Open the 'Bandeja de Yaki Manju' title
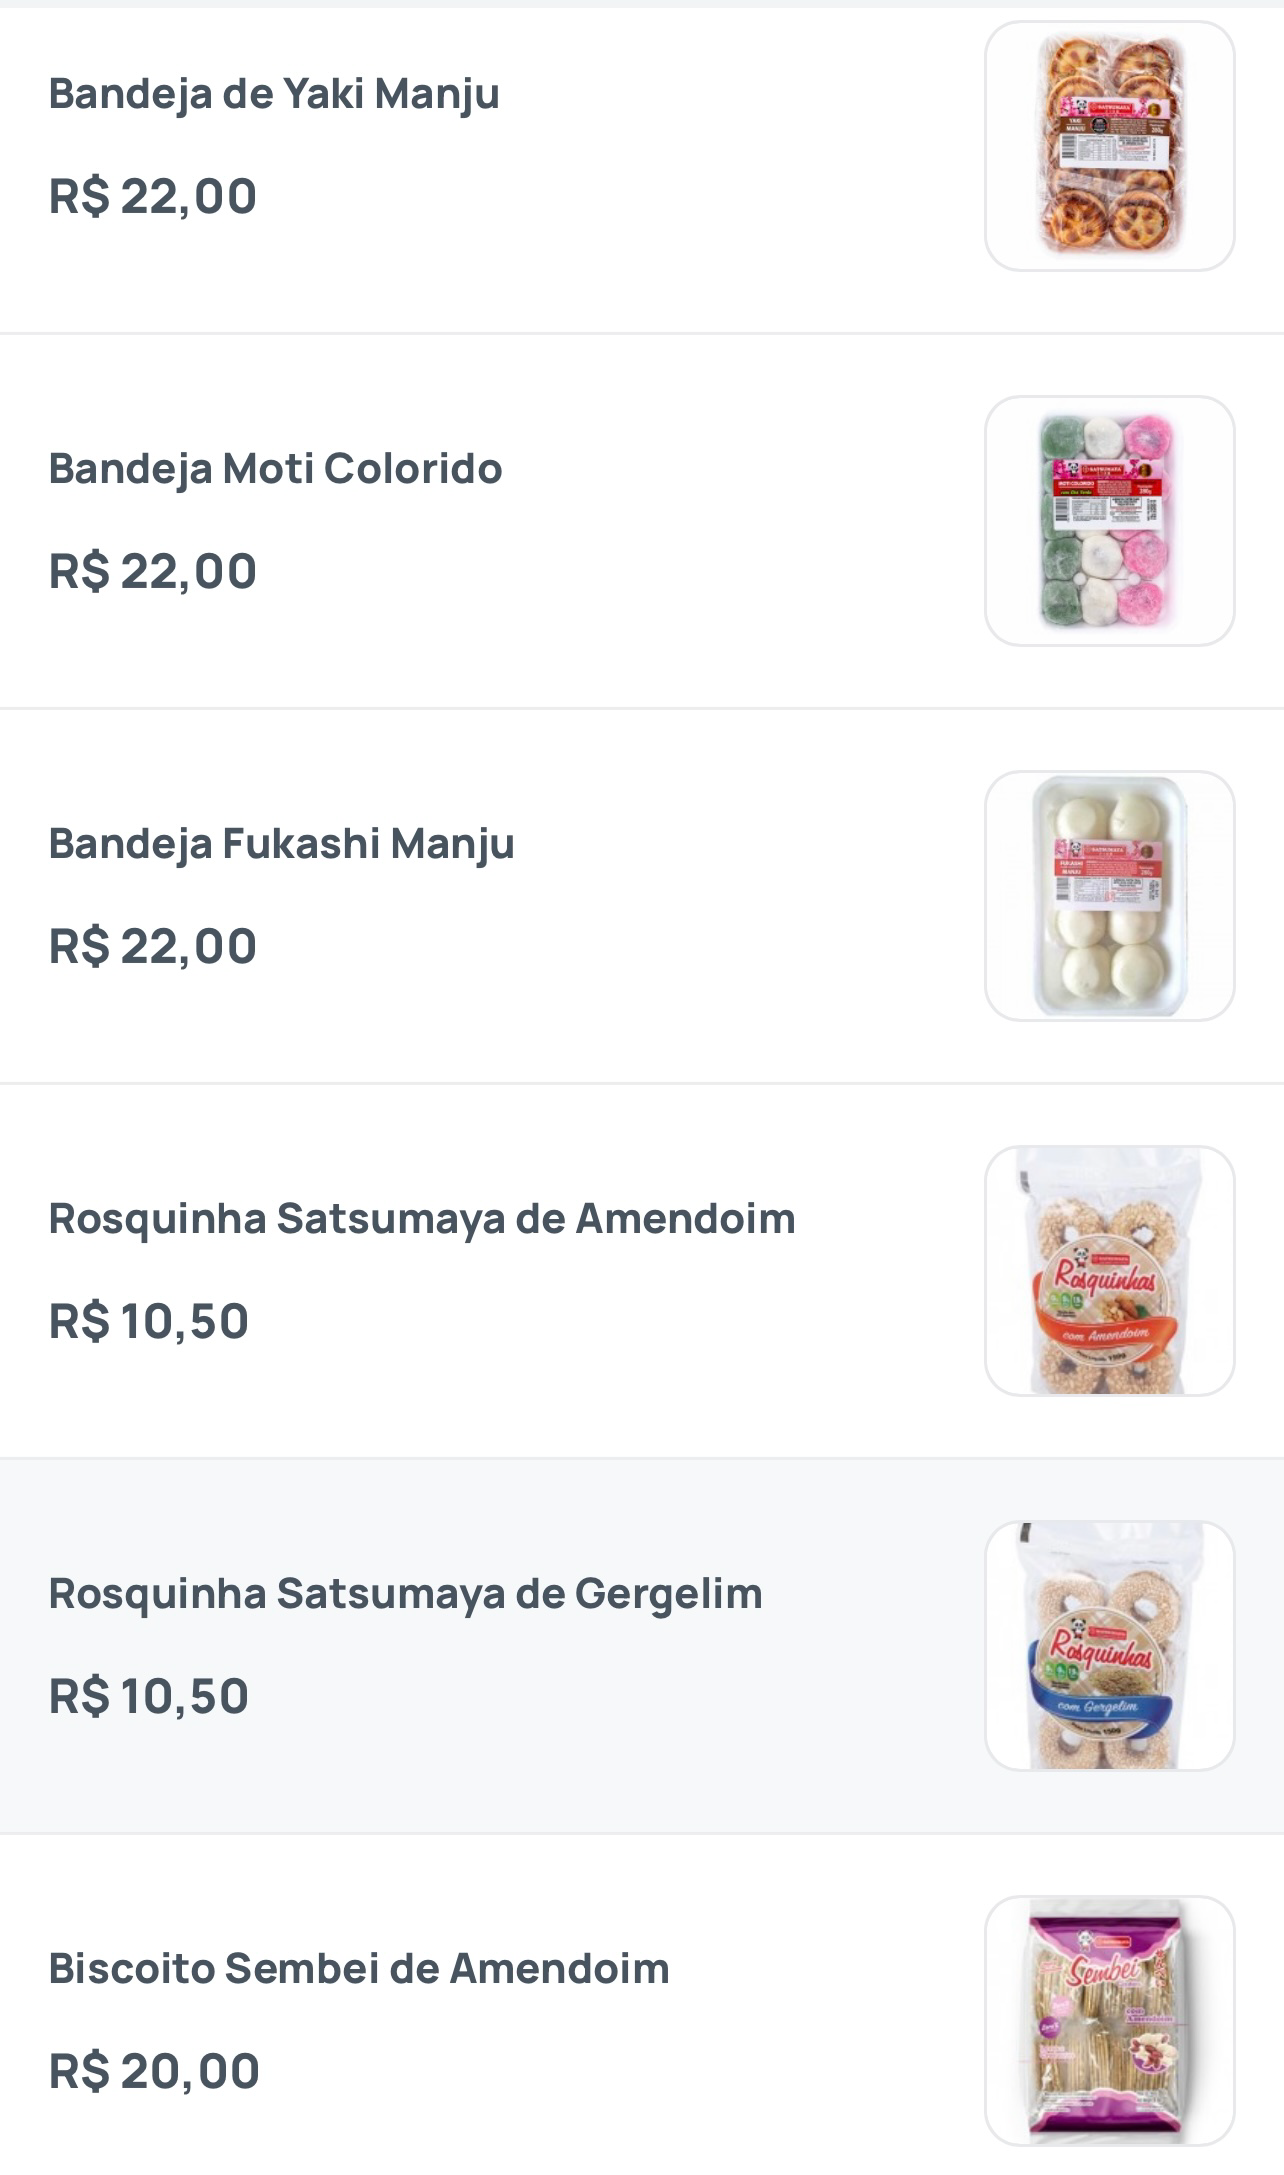 click(x=274, y=94)
